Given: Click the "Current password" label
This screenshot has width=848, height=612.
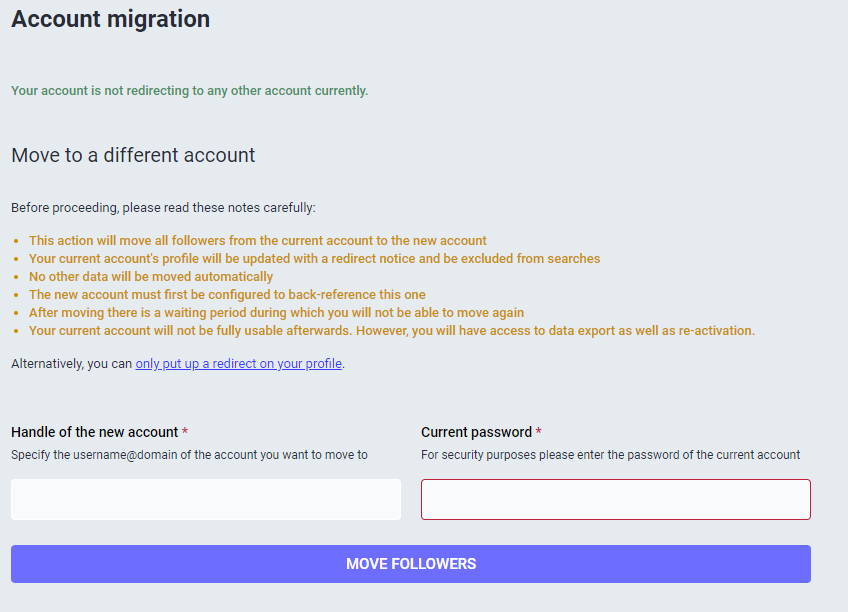Looking at the screenshot, I should click(476, 432).
